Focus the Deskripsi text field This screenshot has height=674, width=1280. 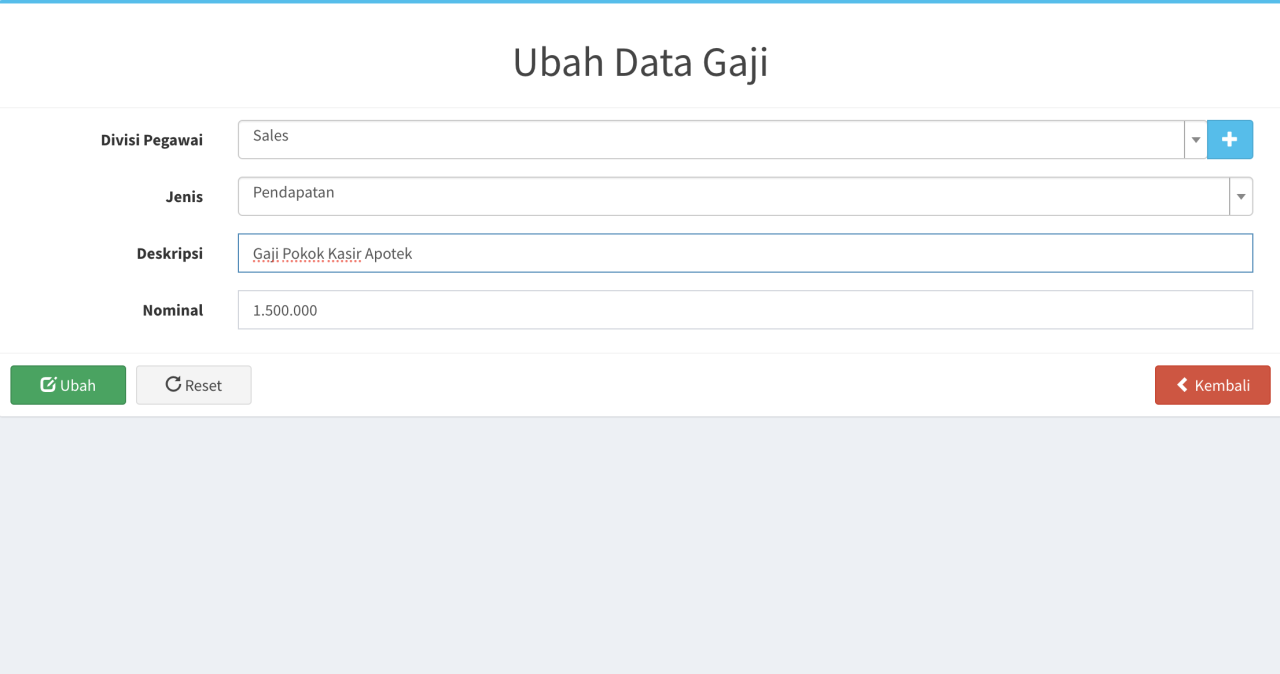pos(745,253)
